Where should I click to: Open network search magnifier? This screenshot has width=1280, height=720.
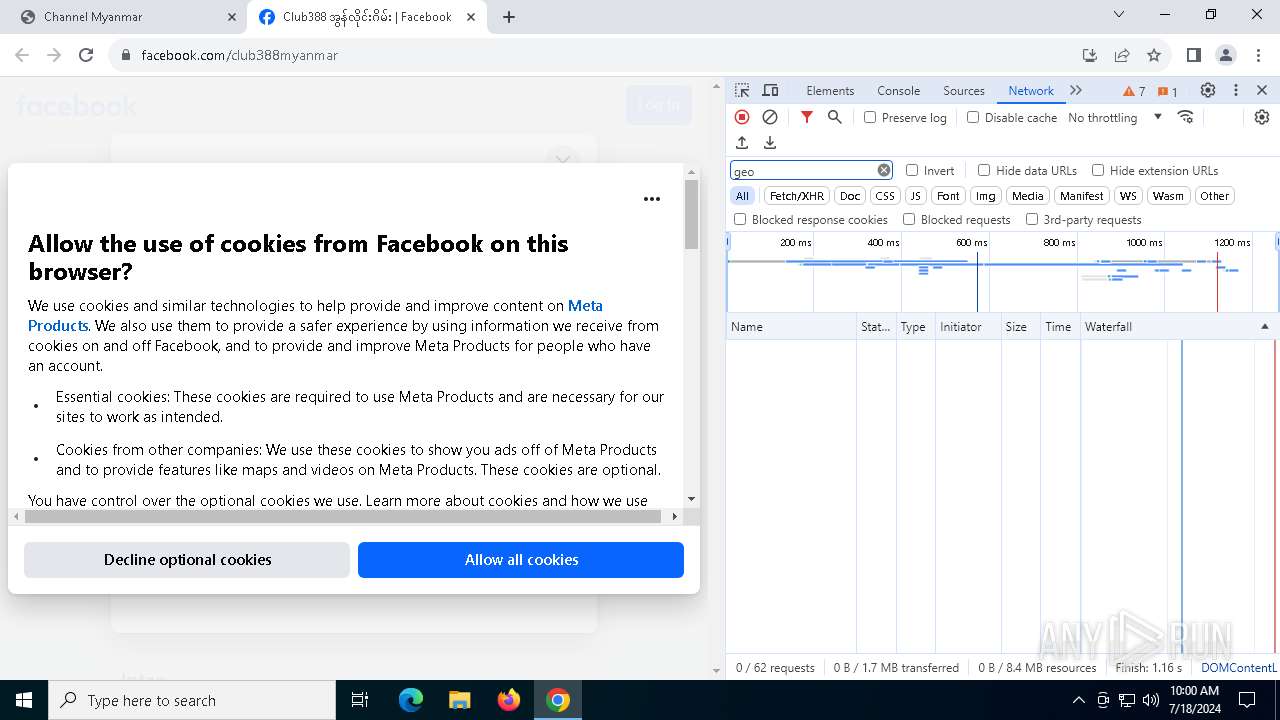pyautogui.click(x=835, y=117)
